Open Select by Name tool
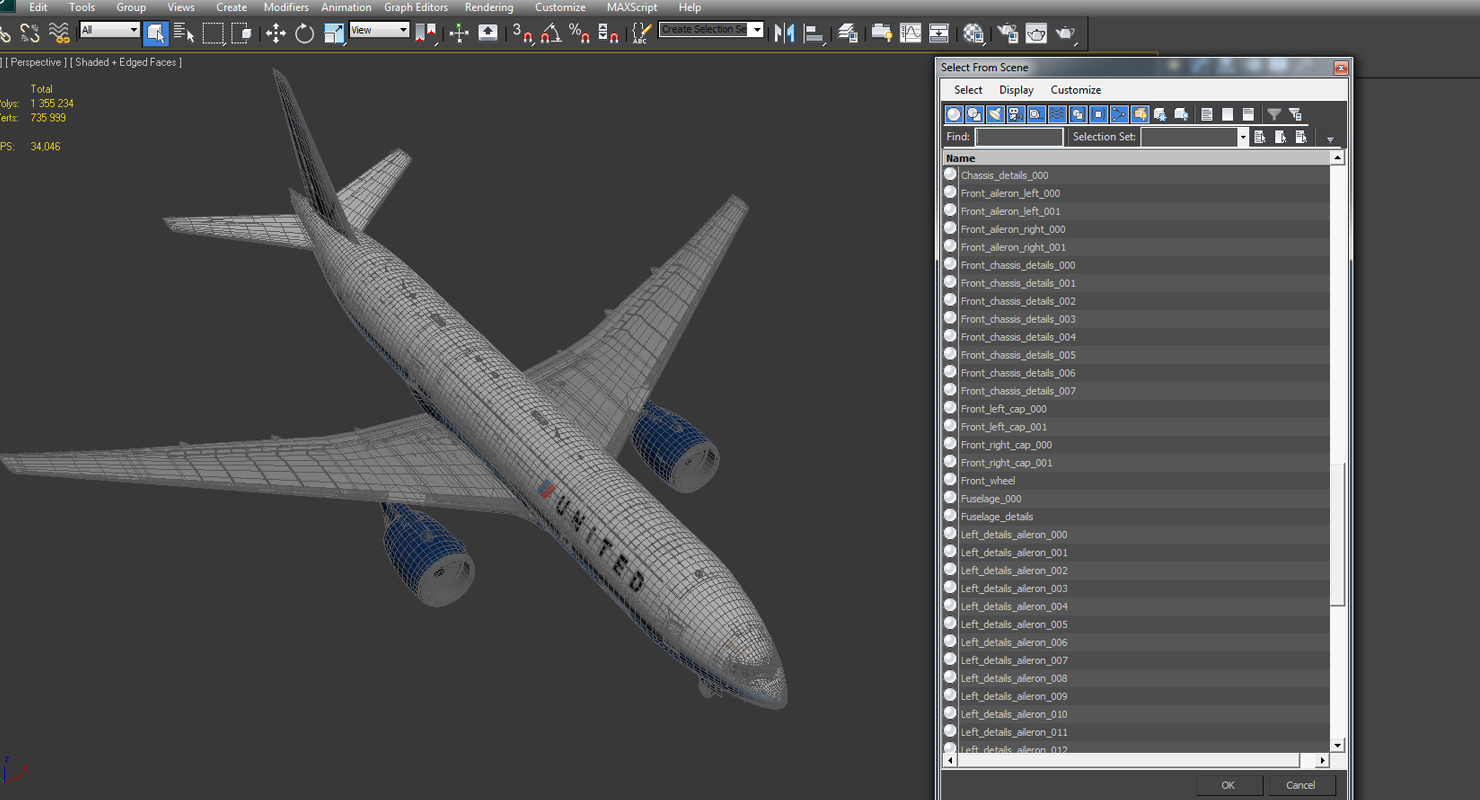This screenshot has width=1480, height=800. click(184, 33)
